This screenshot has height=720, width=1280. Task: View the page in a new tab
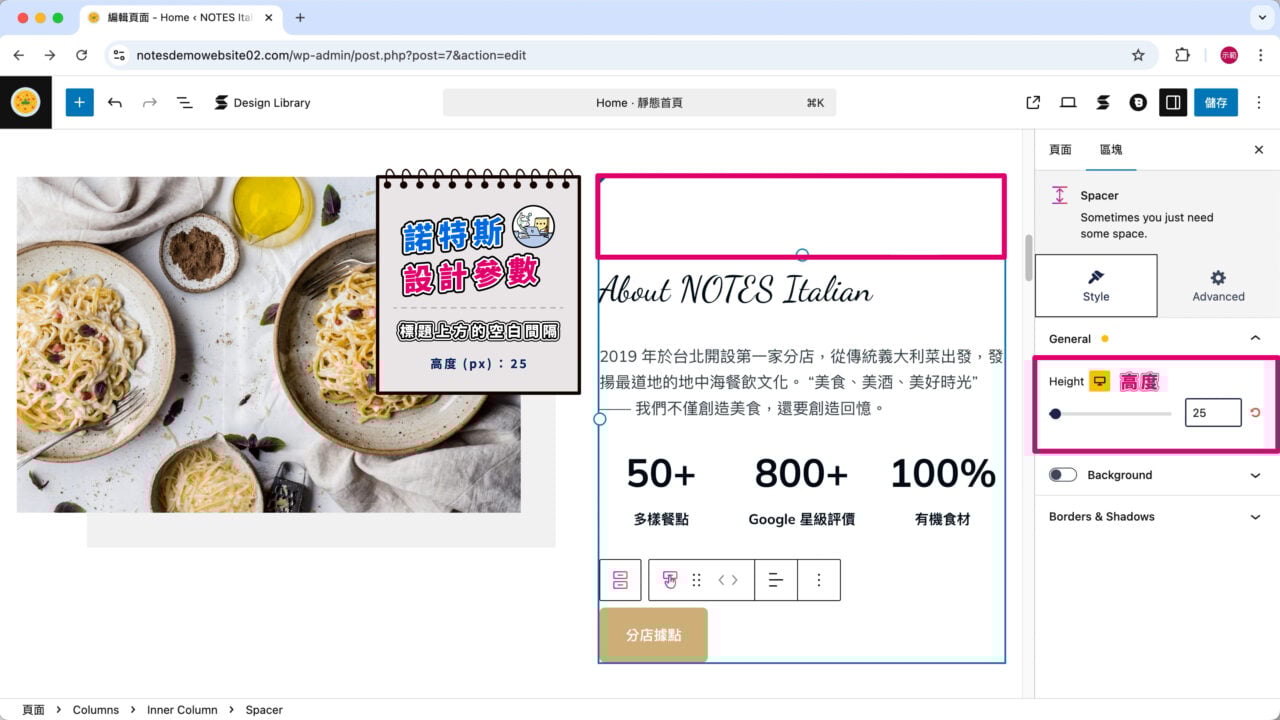pos(1033,102)
